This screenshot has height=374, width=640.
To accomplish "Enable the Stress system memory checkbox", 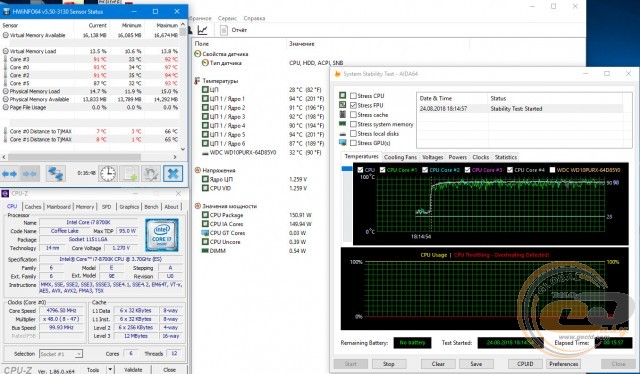I will click(353, 124).
